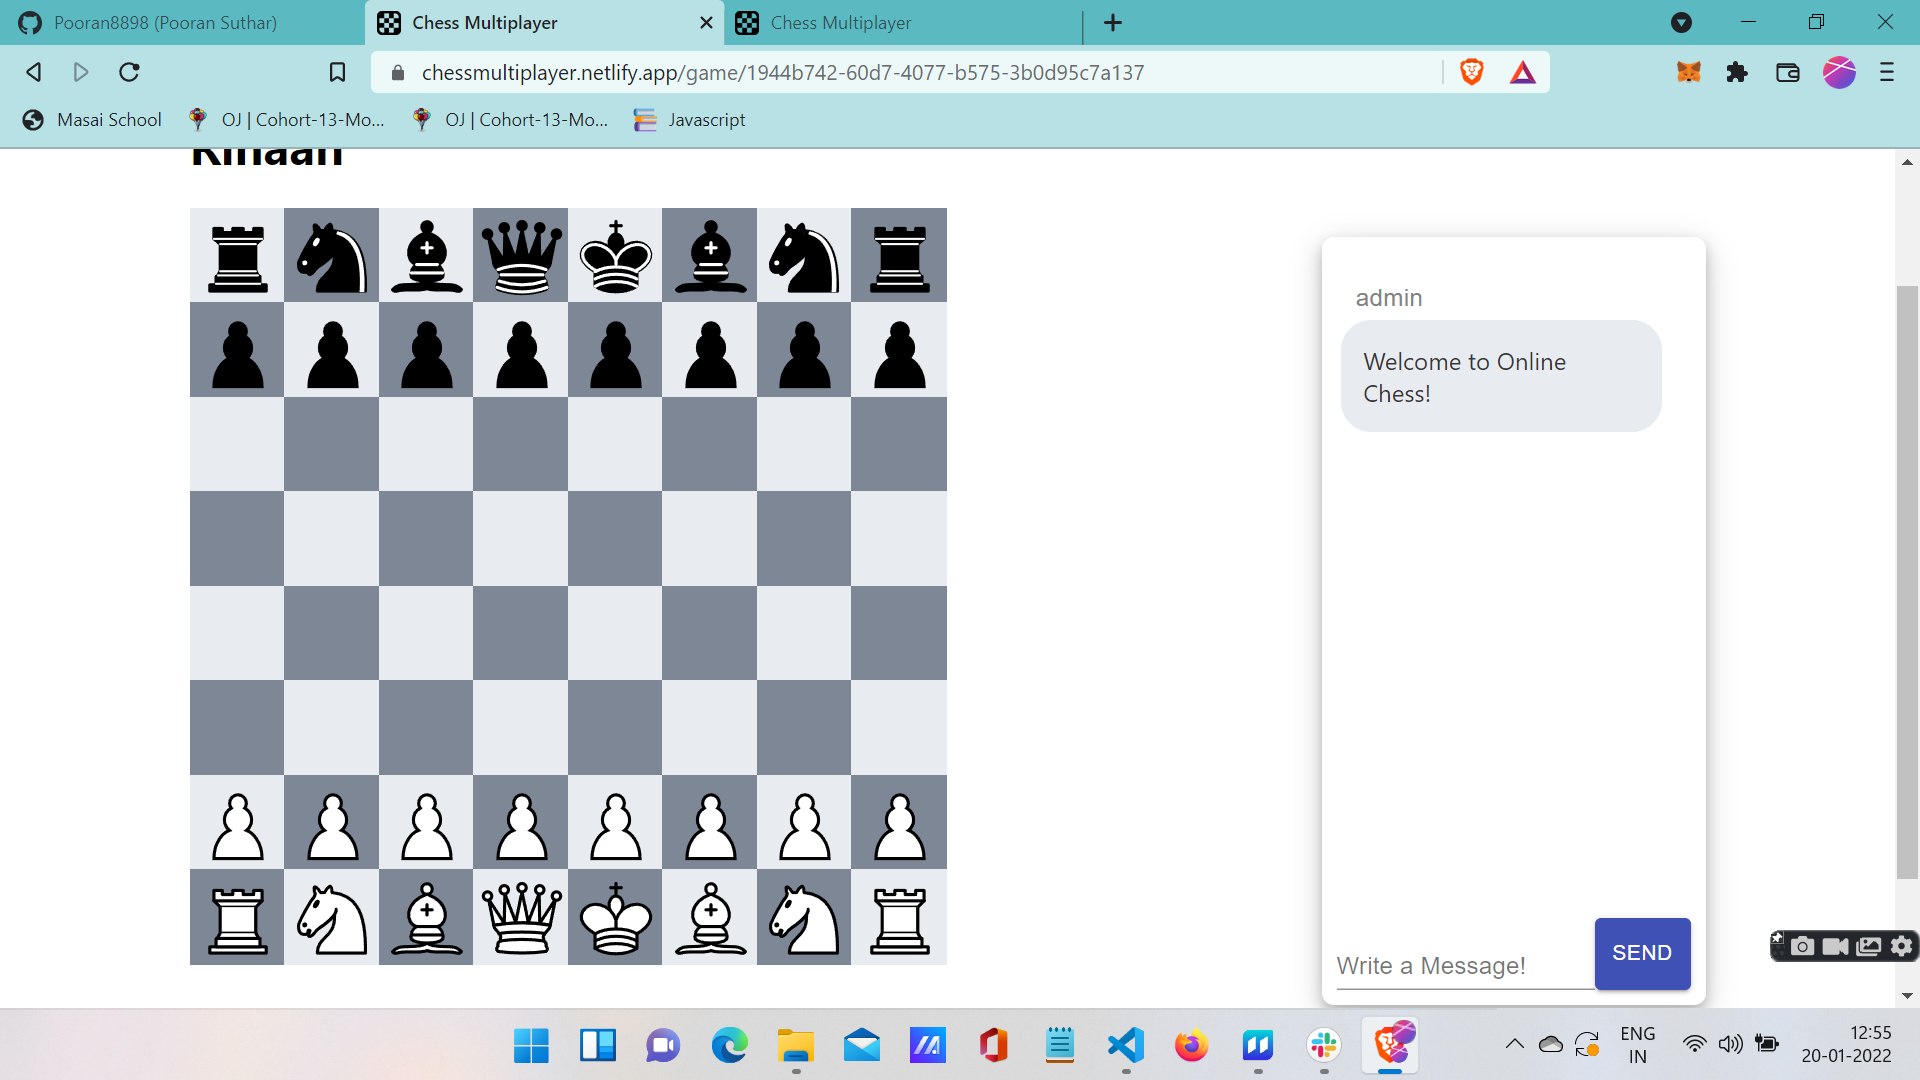Switch to the second Chess Multiplayer tab
This screenshot has width=1920, height=1080.
click(840, 22)
